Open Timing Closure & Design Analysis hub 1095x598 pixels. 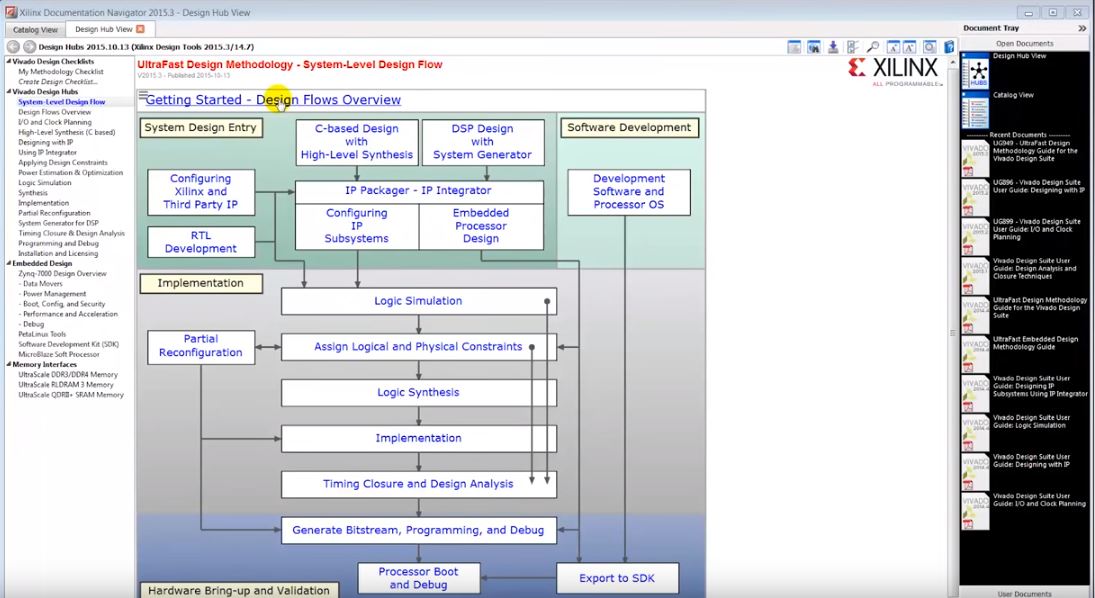71,233
